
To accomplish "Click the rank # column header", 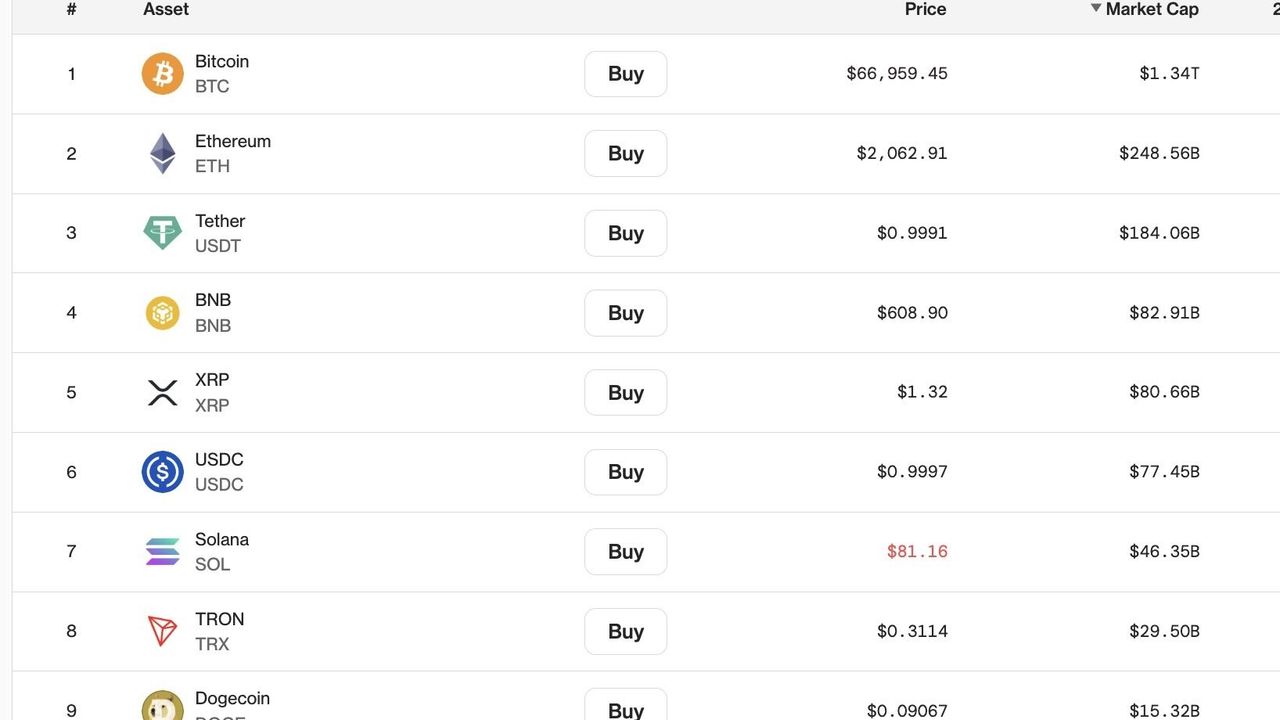I will point(71,9).
